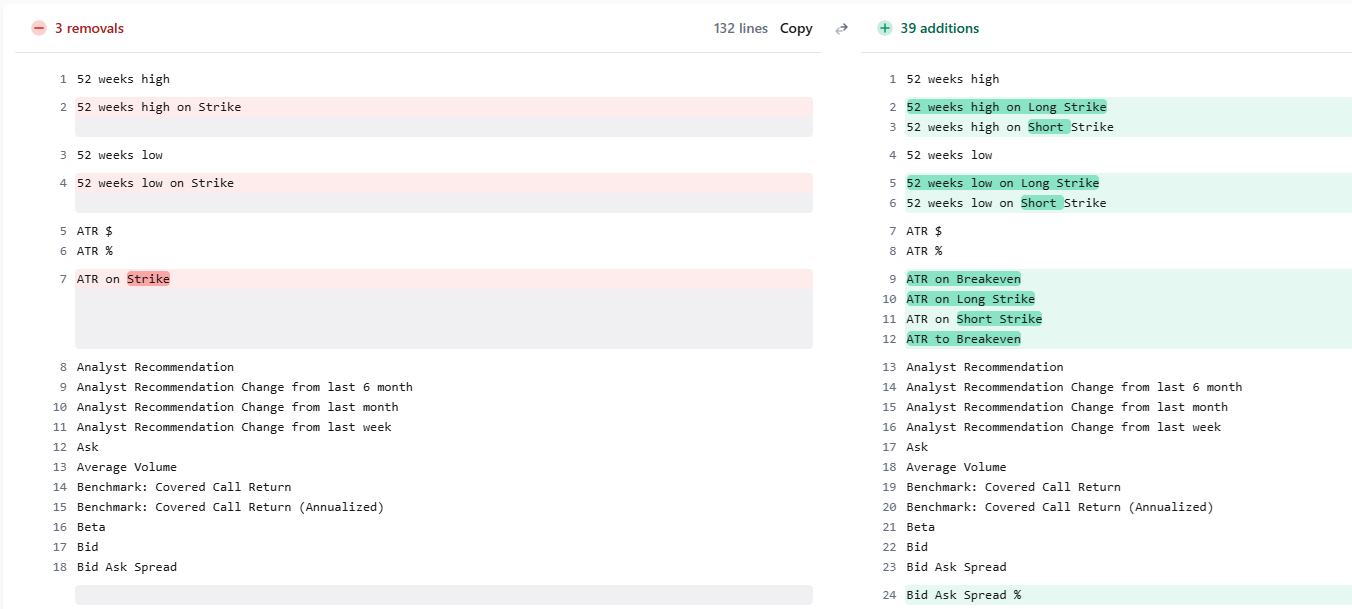This screenshot has width=1352, height=609.
Task: Click 'Average Volume' text on line 13
Action: 127,467
